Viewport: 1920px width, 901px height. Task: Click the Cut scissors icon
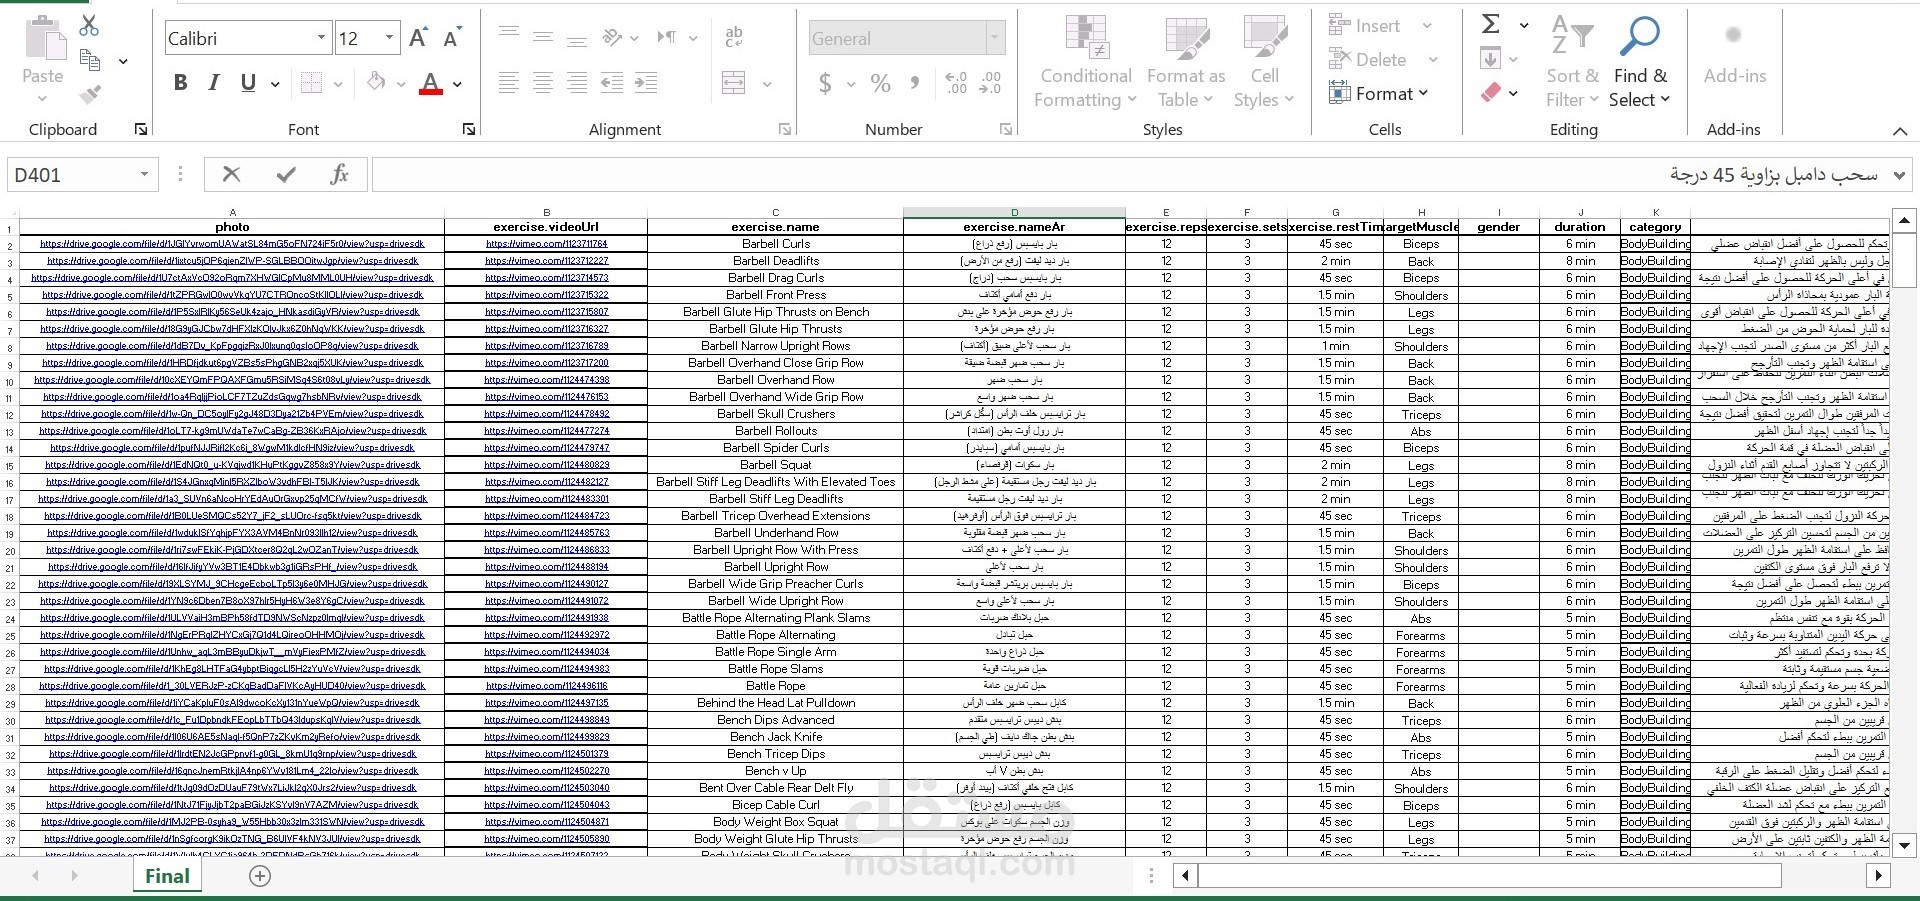pos(89,26)
